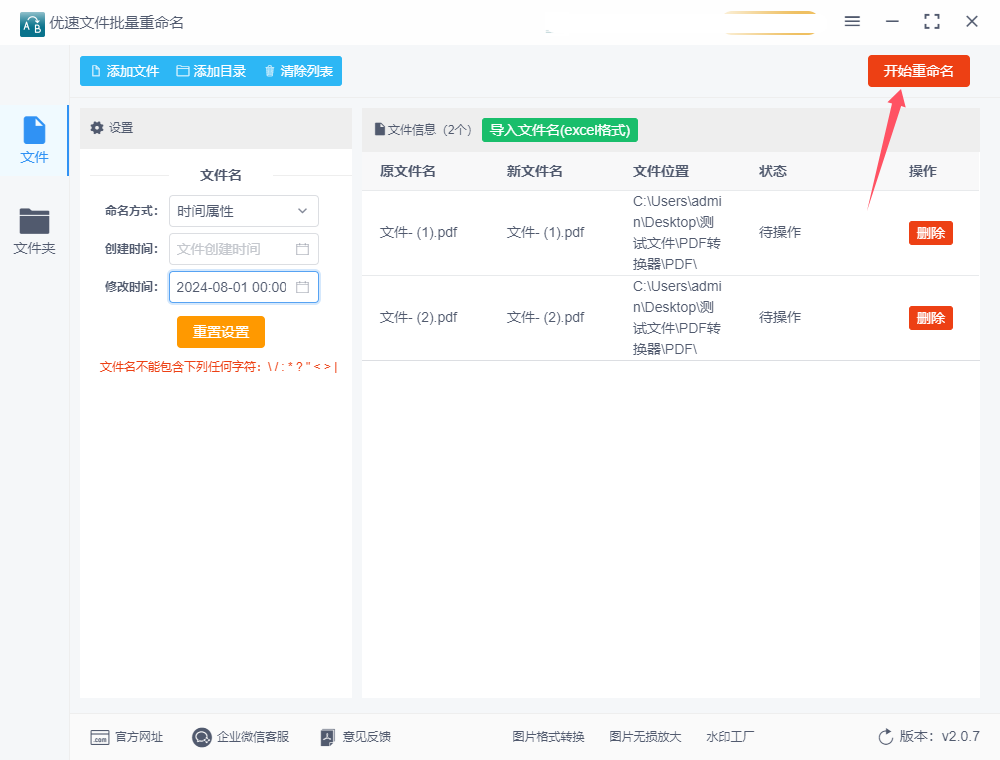Delete the 文件- (2).pdf row
The width and height of the screenshot is (1000, 760).
[x=930, y=318]
